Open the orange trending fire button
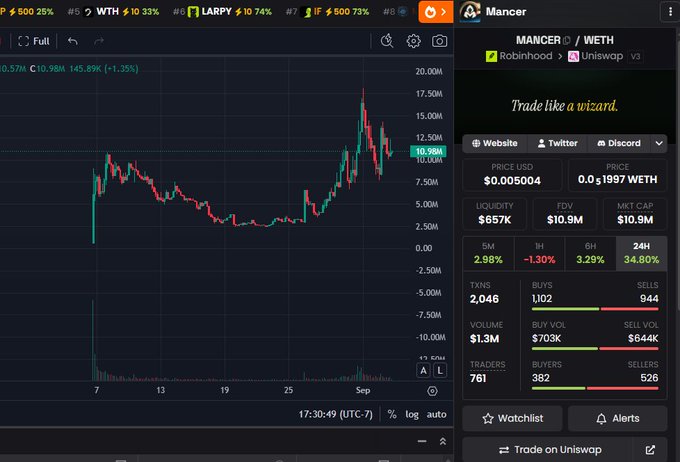 click(435, 12)
